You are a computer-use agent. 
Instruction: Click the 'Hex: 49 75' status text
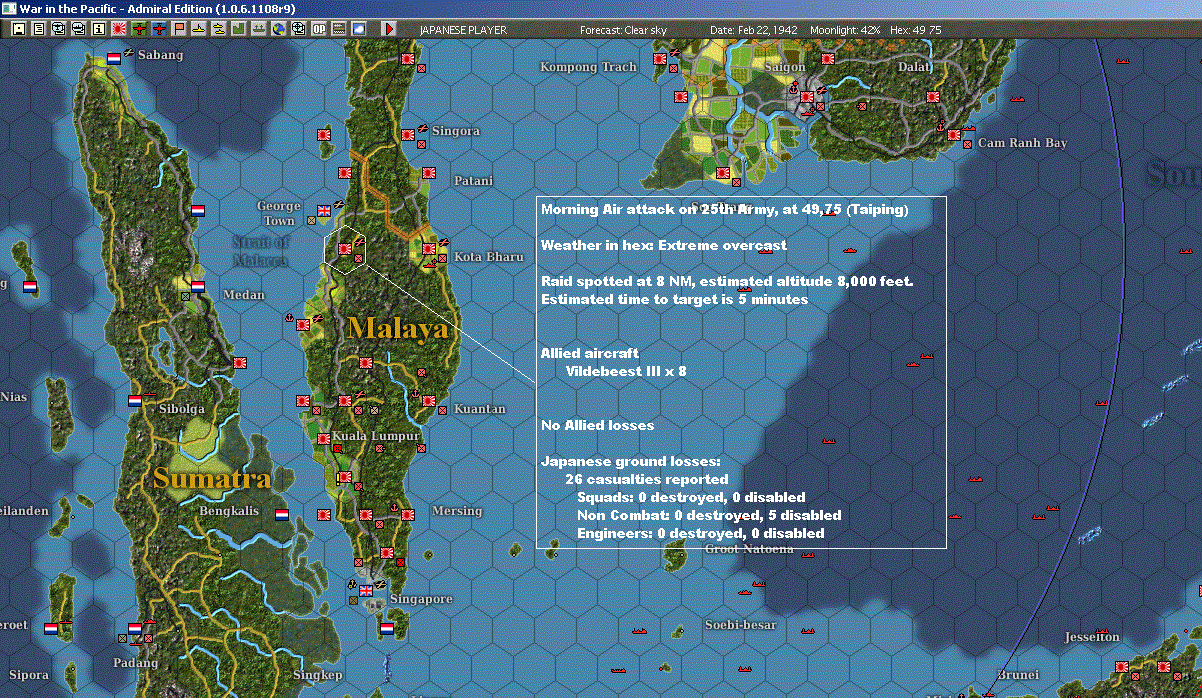pyautogui.click(x=914, y=30)
